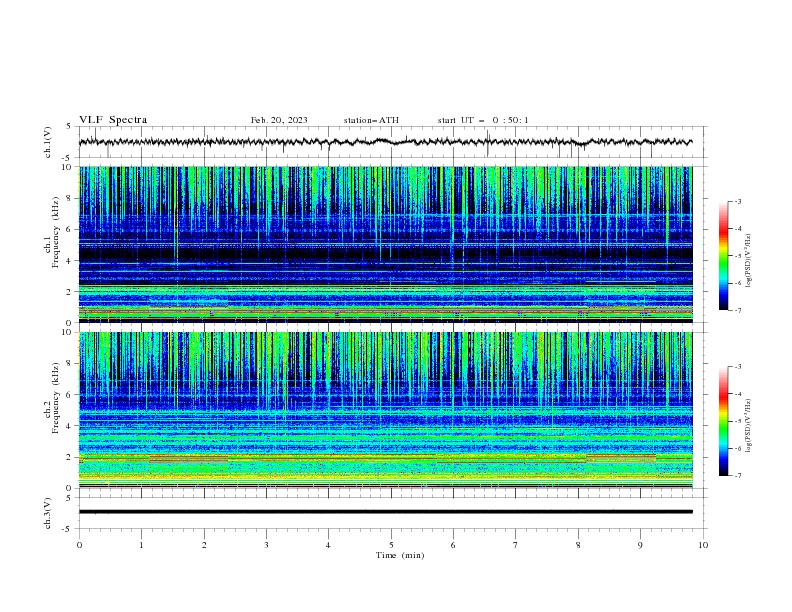Click the "3" time axis tick label

(266, 545)
